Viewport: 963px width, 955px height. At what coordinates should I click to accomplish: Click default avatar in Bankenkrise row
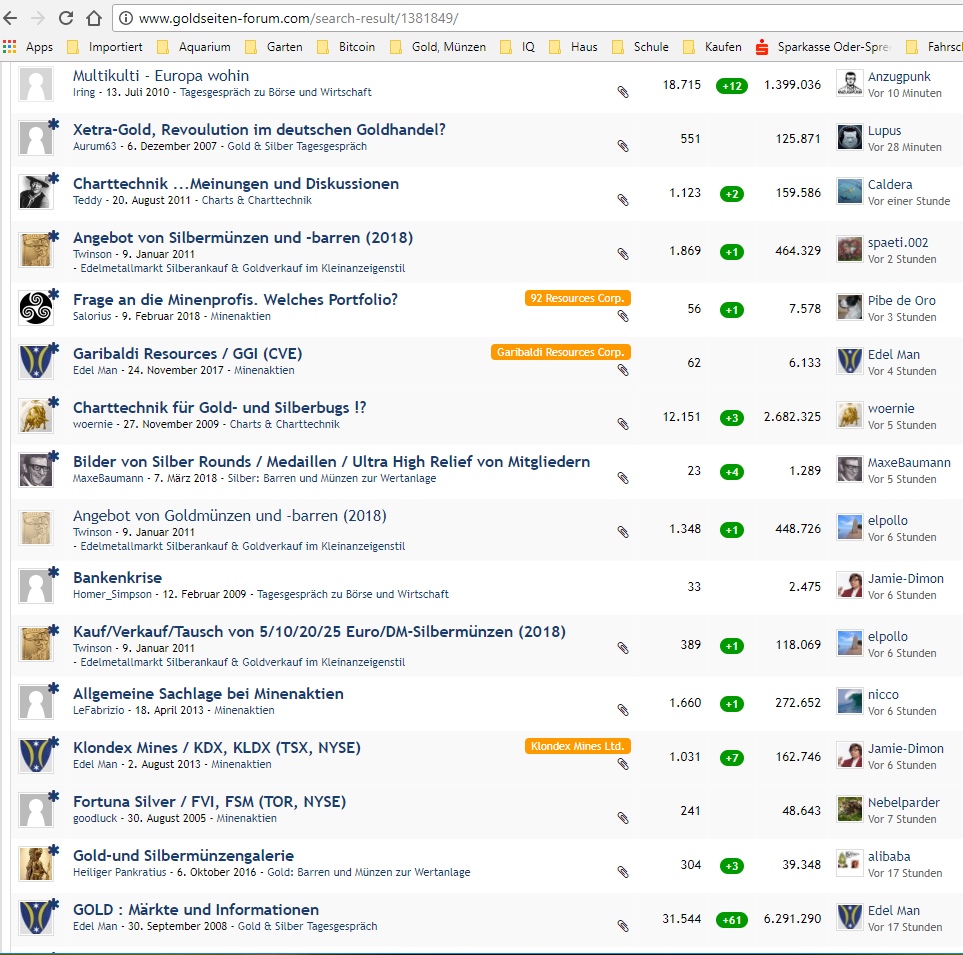[36, 587]
